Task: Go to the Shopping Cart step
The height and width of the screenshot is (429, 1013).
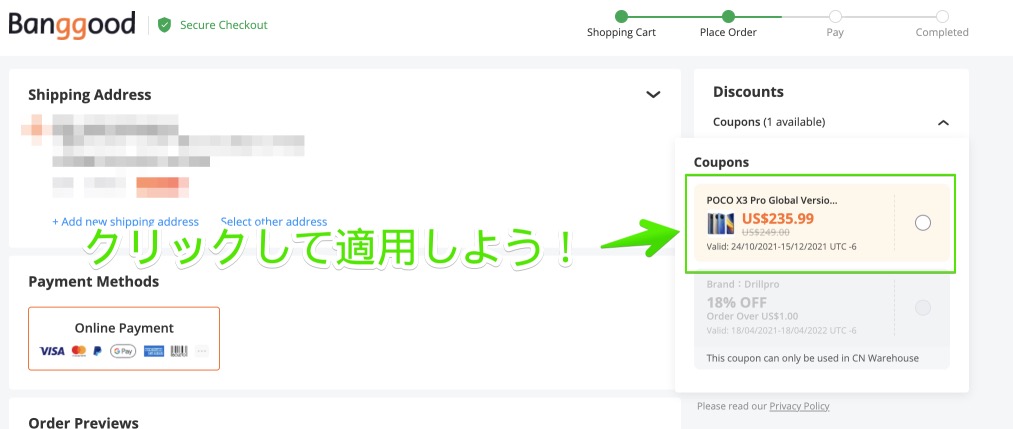Action: click(x=621, y=16)
